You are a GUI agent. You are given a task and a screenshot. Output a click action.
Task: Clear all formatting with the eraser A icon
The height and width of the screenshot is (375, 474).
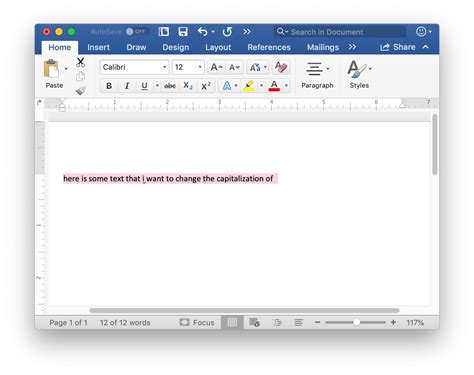pos(281,67)
